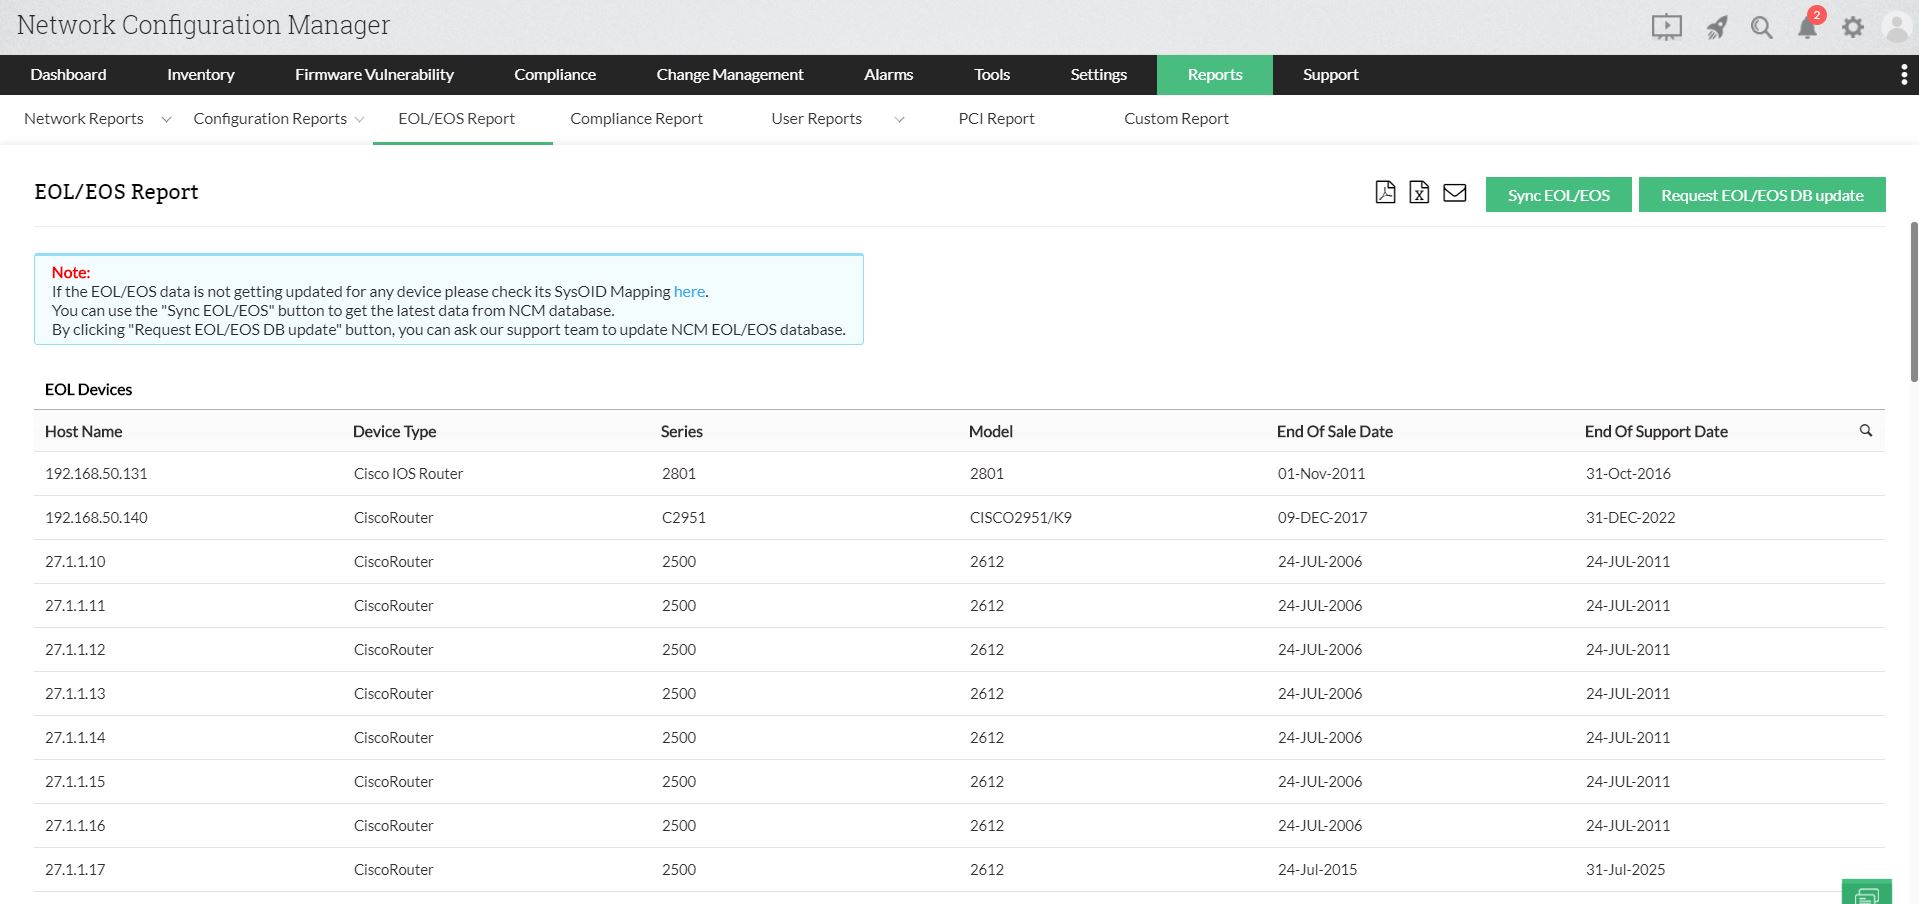
Task: Open global search with the magnifier icon
Action: tap(1762, 28)
